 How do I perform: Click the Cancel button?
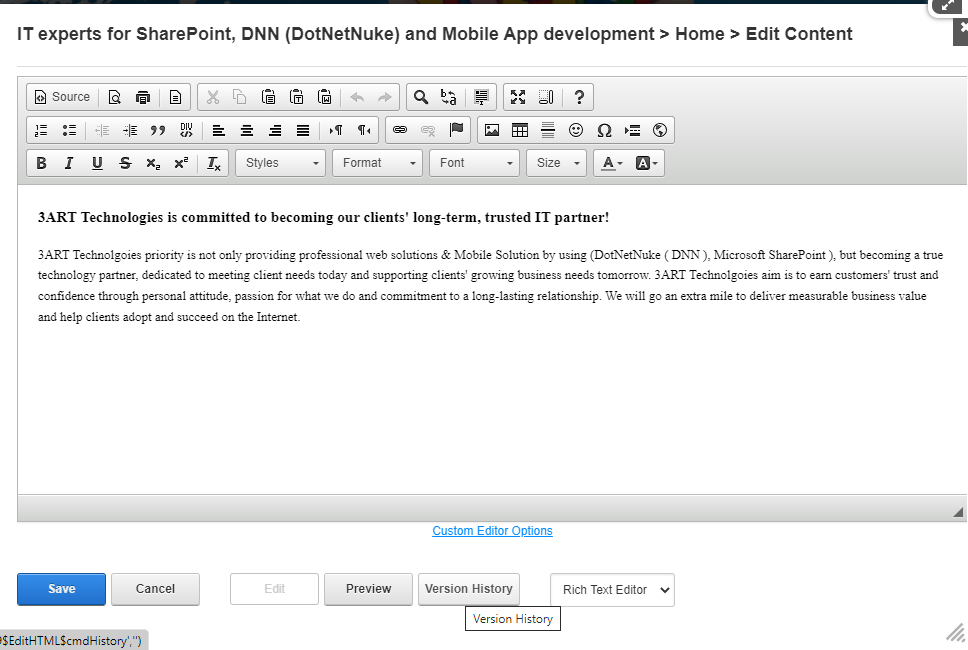click(155, 589)
